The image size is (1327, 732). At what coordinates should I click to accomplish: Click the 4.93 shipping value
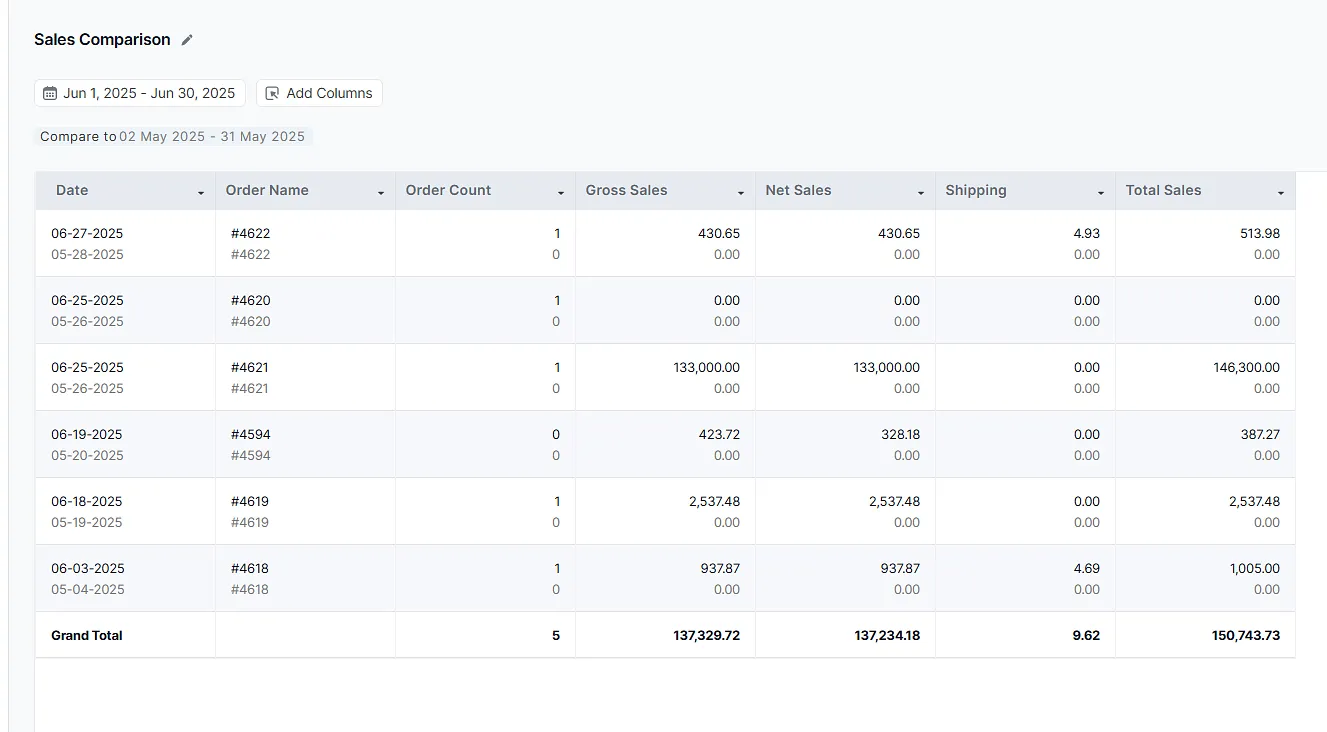1086,233
